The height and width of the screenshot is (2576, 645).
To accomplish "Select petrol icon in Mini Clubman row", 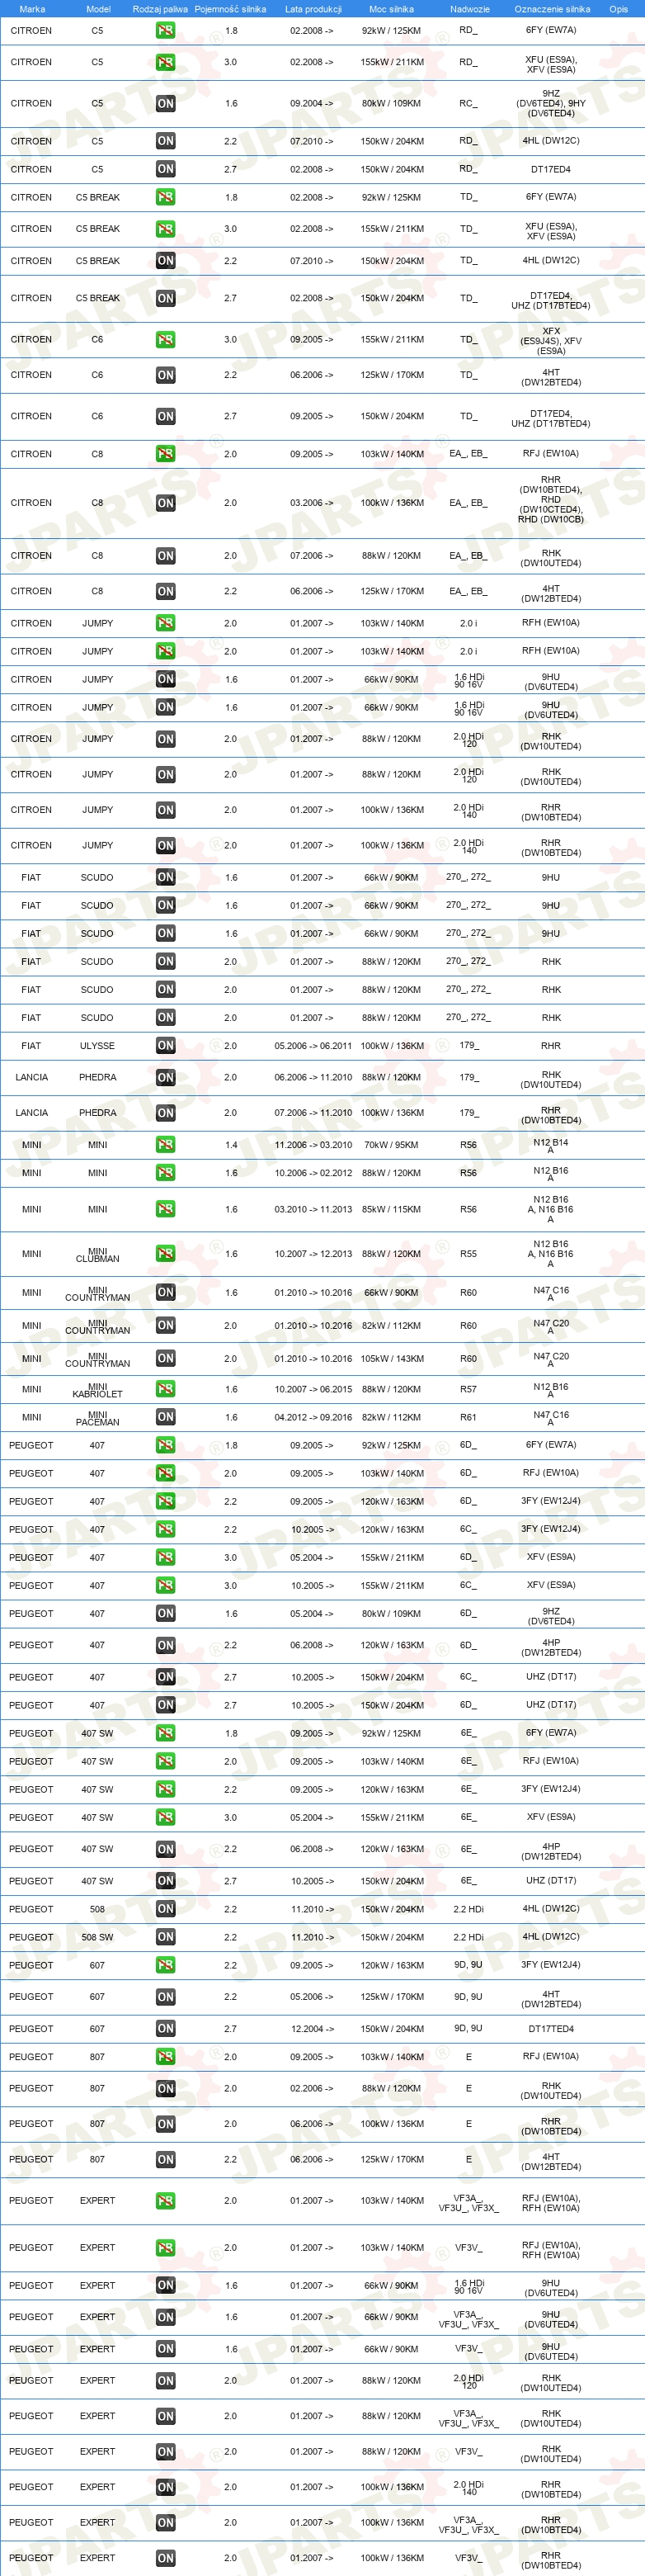I will pos(165,1254).
